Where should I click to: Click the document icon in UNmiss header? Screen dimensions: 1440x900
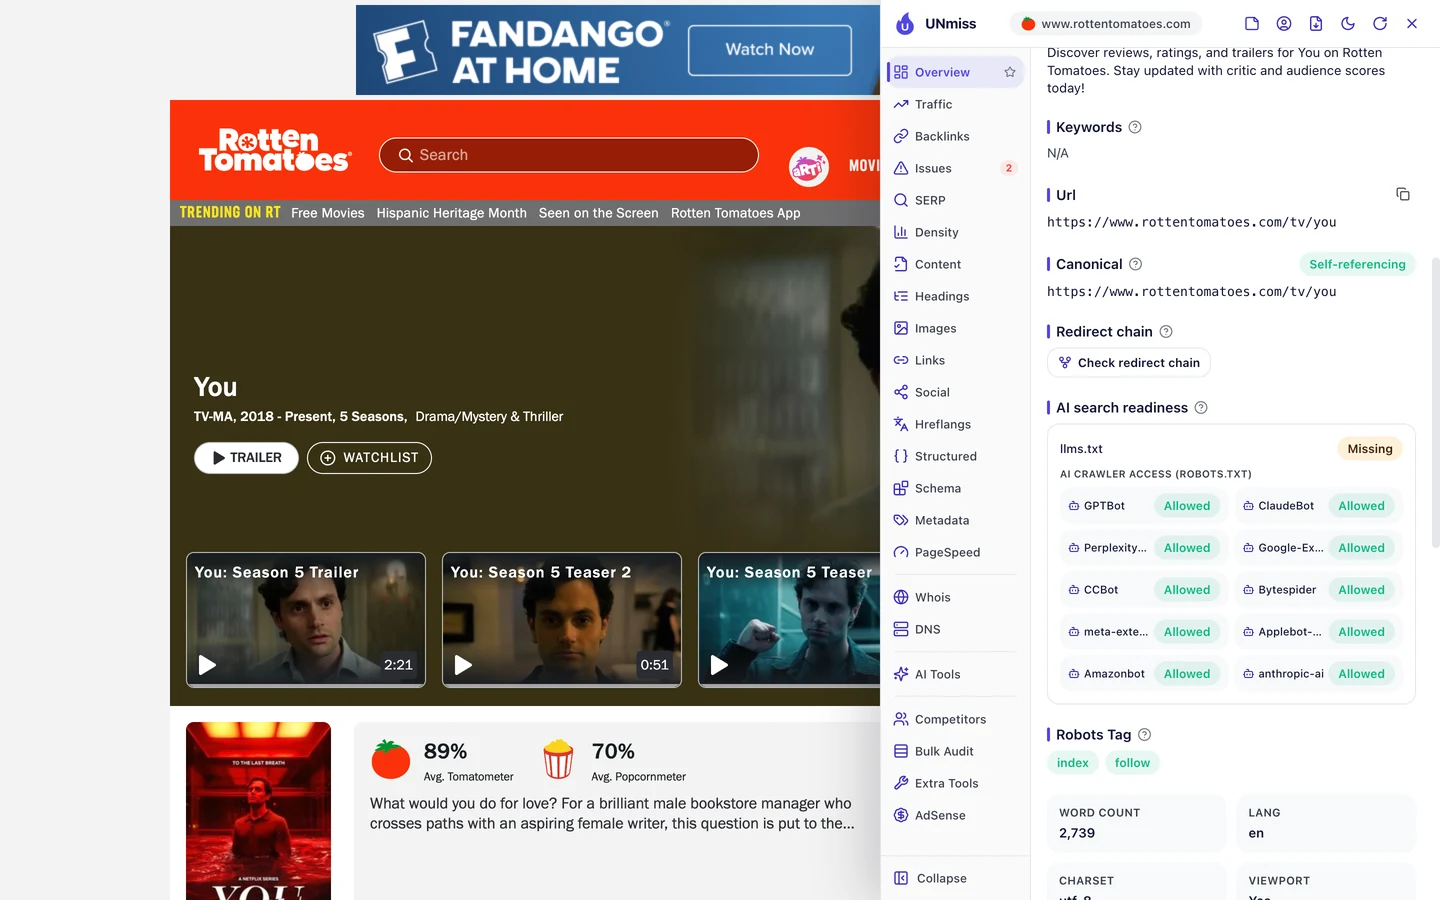click(1252, 24)
